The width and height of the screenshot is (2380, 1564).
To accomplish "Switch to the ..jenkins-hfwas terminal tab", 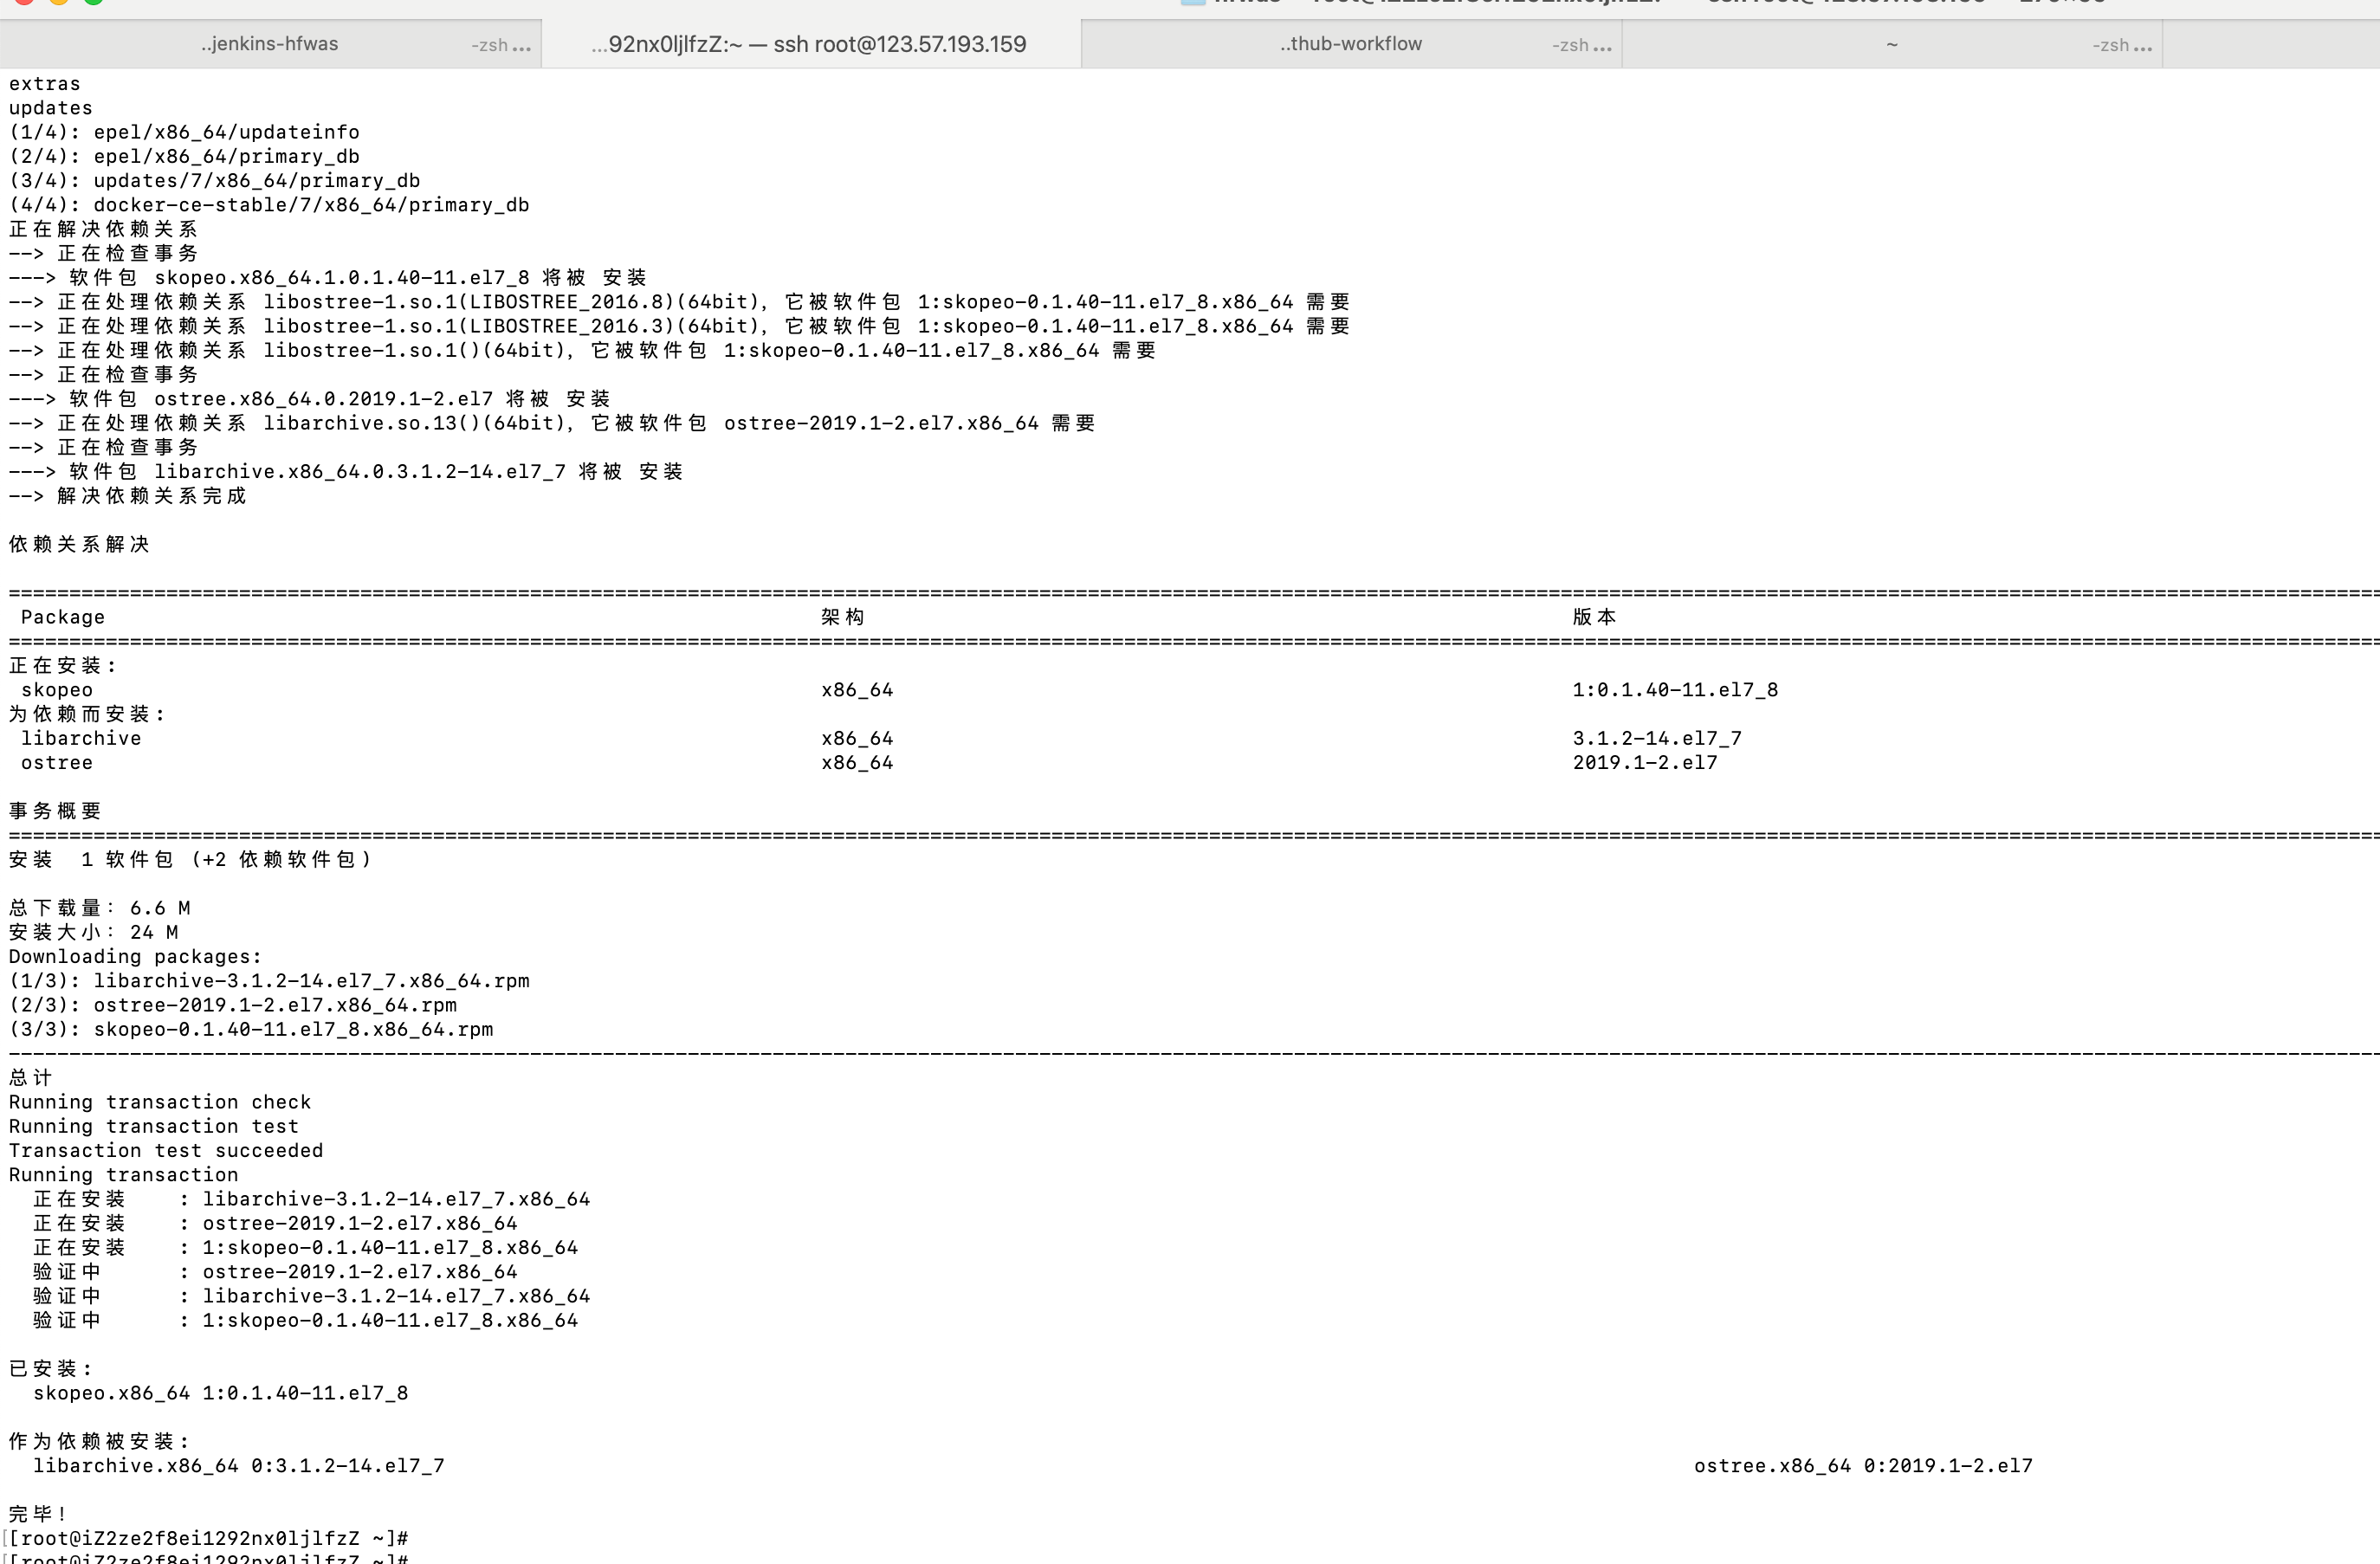I will [270, 44].
